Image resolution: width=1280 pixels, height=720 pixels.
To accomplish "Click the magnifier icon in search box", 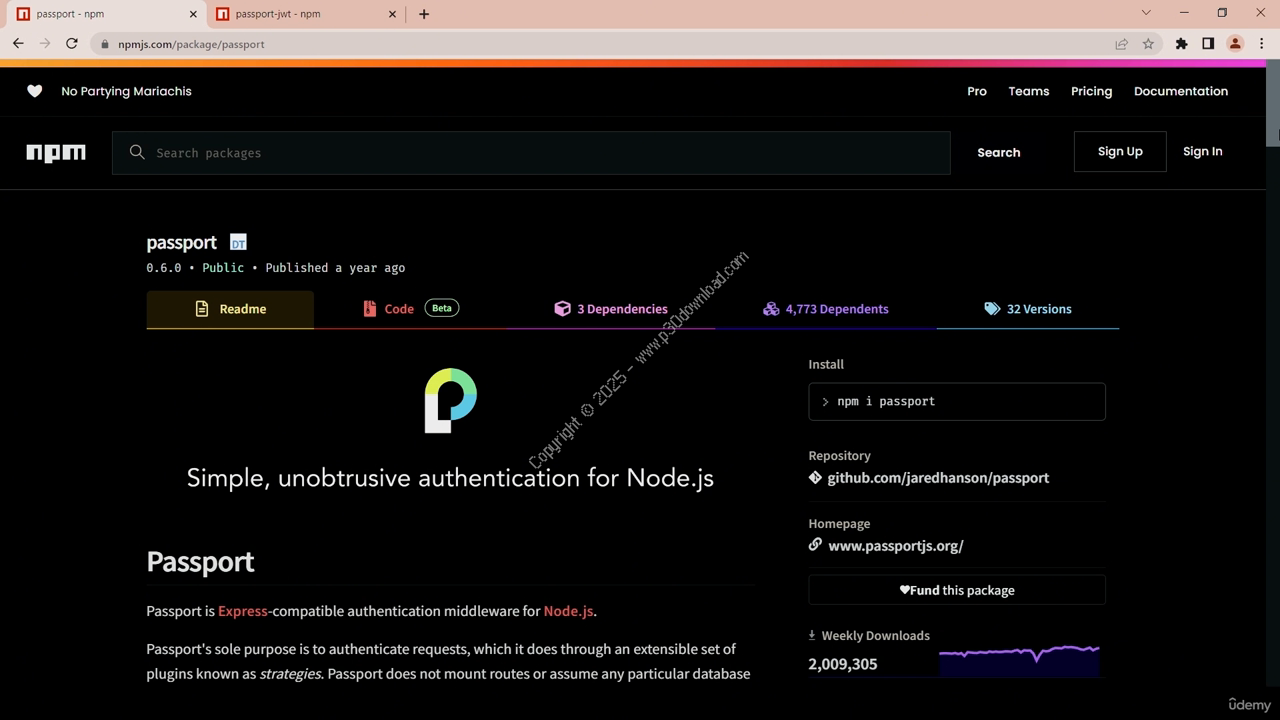I will pyautogui.click(x=137, y=152).
